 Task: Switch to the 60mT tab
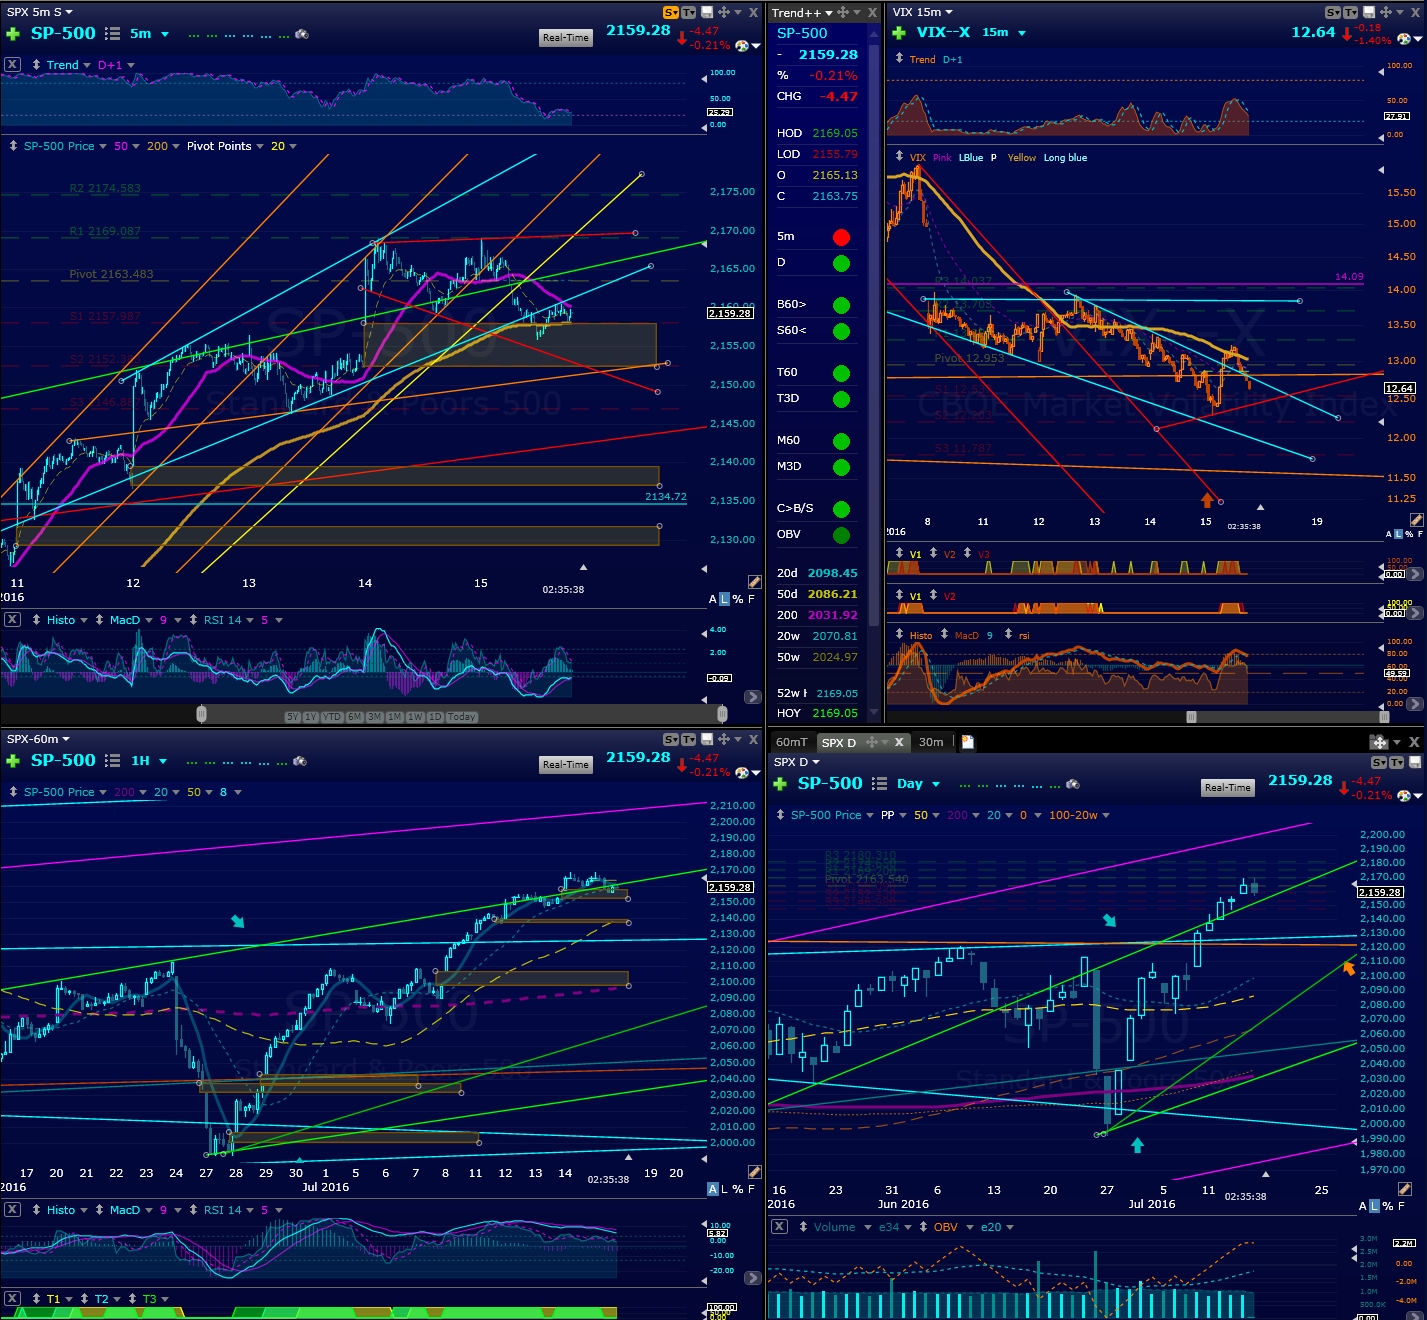pyautogui.click(x=792, y=742)
